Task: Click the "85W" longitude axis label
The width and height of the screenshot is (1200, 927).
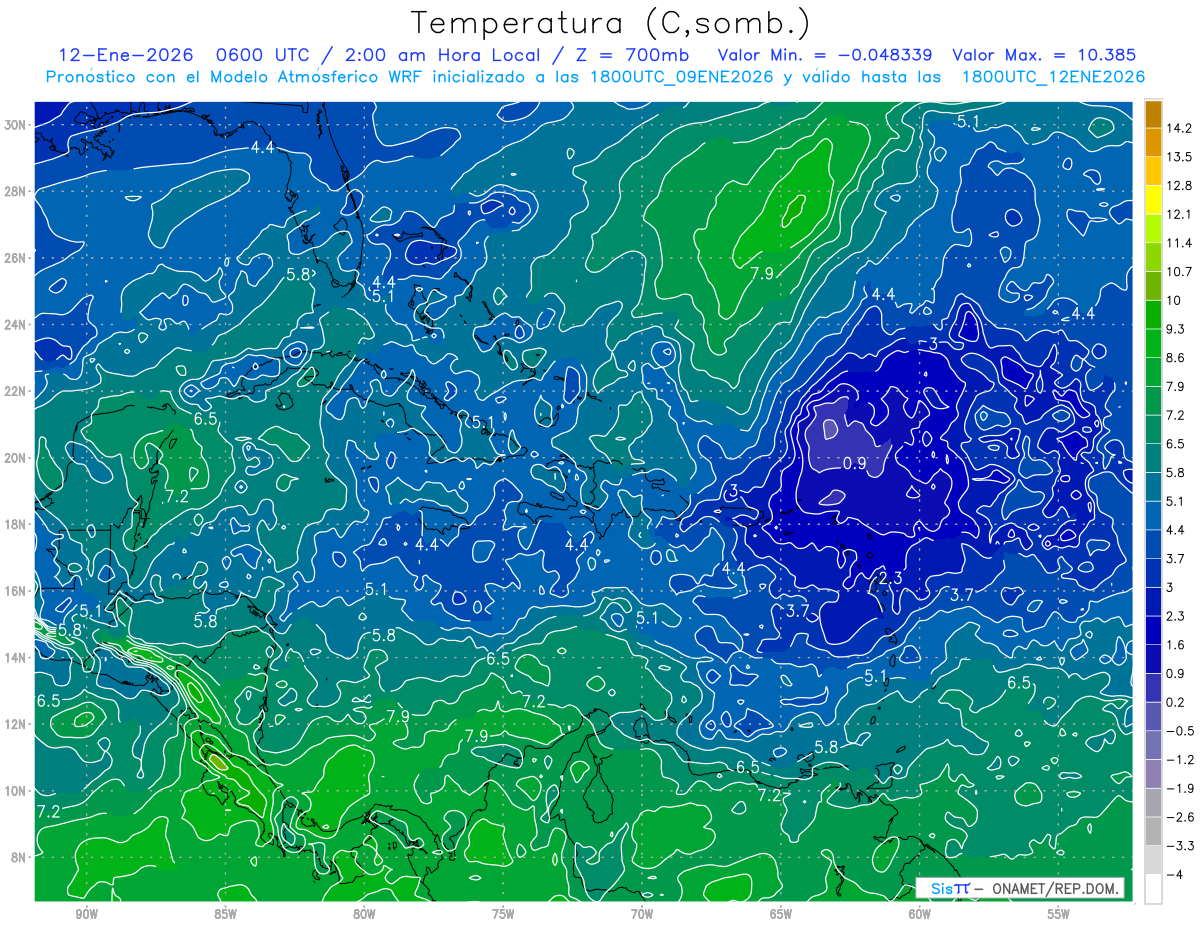Action: [225, 914]
